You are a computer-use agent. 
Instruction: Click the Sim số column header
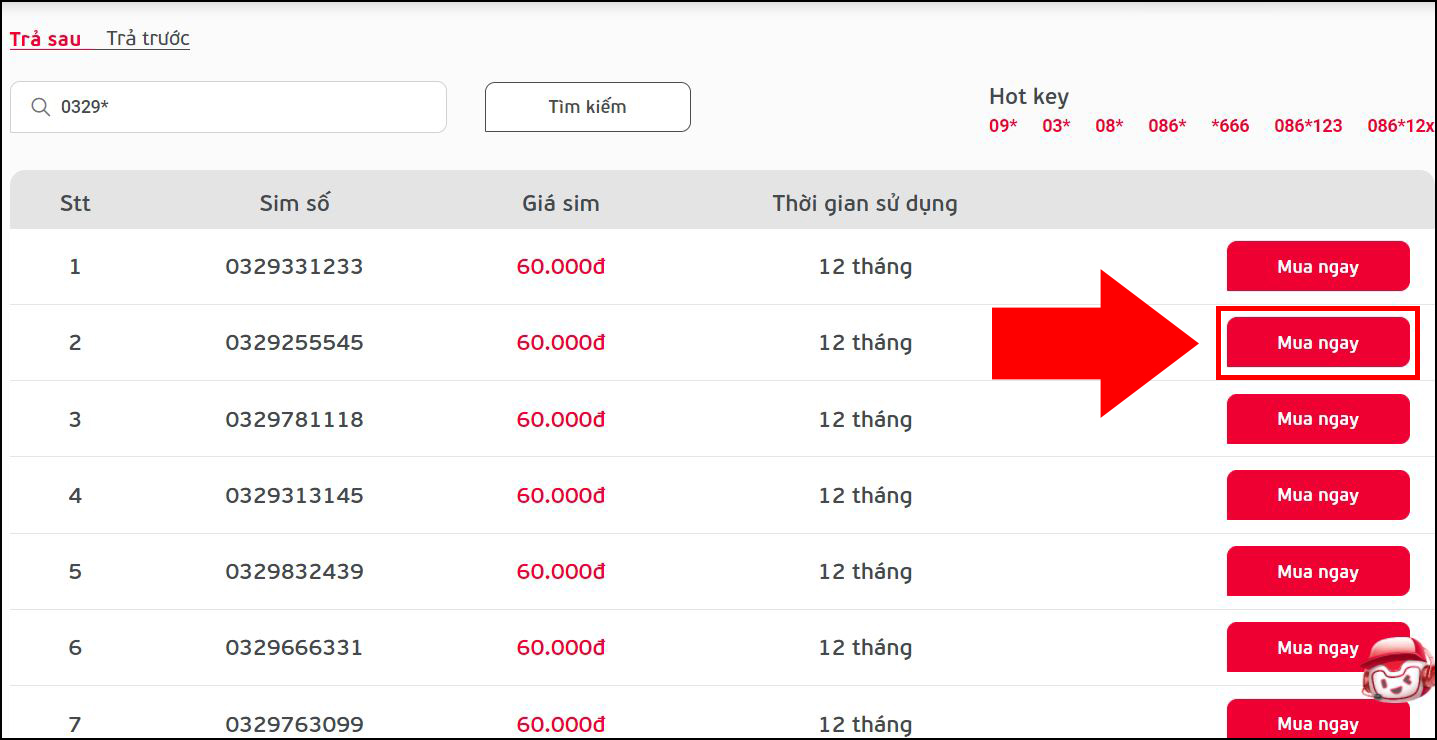click(294, 203)
